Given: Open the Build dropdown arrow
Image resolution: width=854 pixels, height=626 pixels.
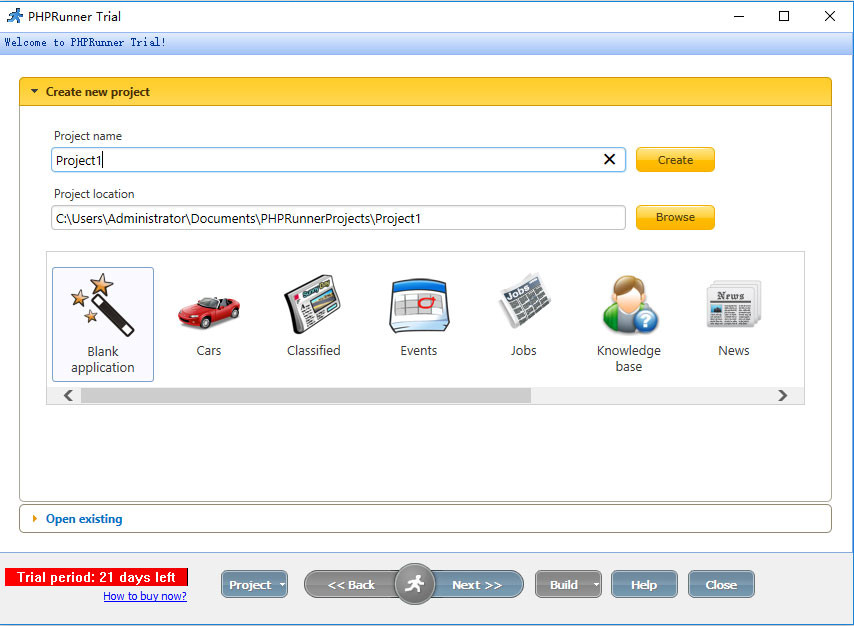Looking at the screenshot, I should [x=596, y=585].
